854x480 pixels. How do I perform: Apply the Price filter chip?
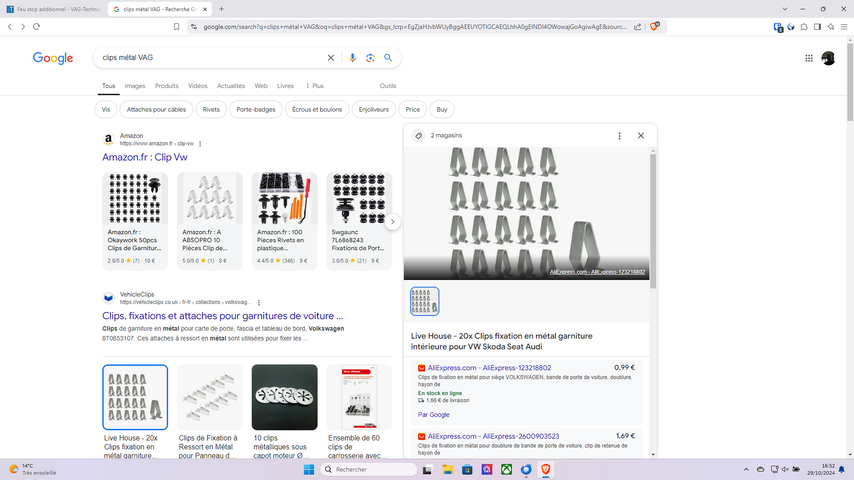[413, 110]
